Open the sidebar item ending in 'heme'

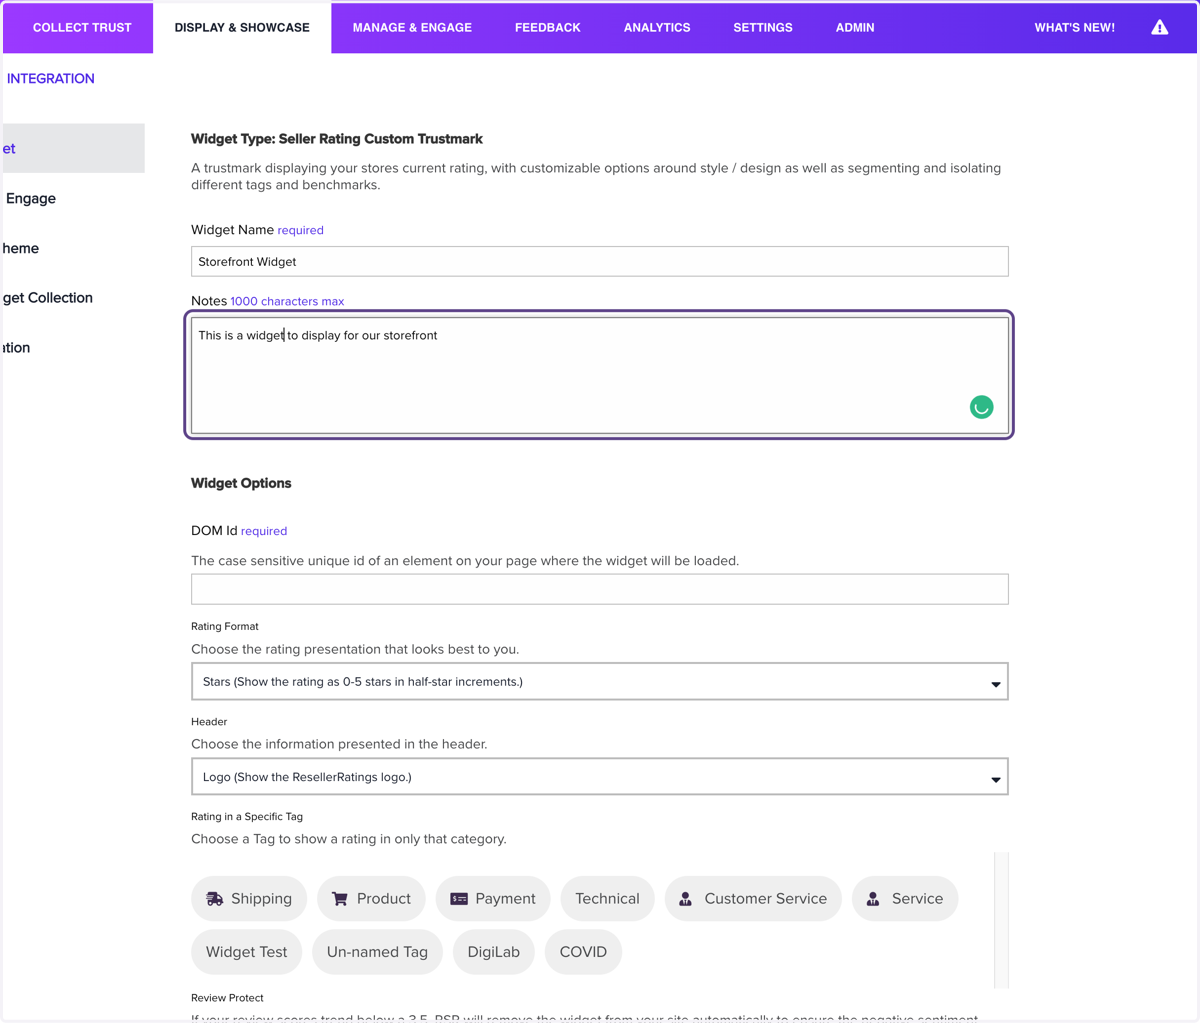pyautogui.click(x=20, y=248)
